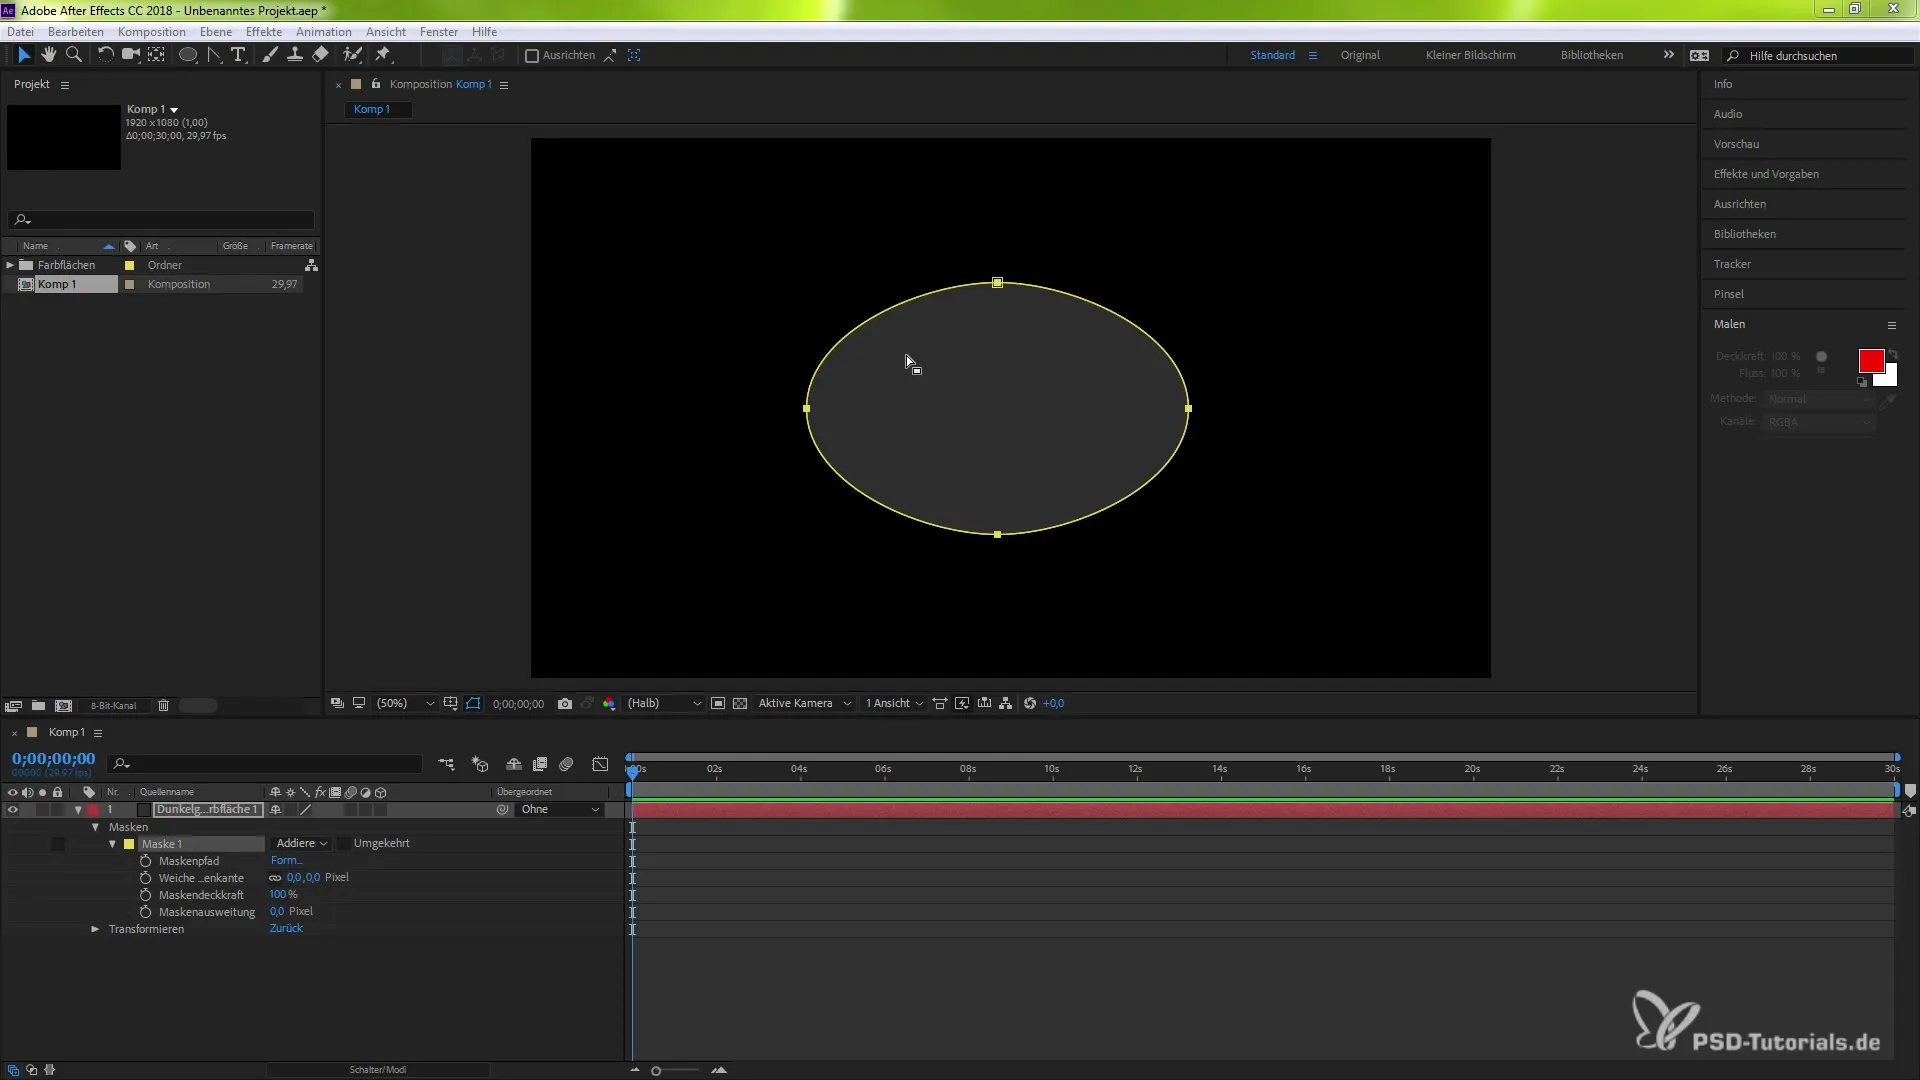Click the region of interest icon
1920x1080 pixels.
pos(718,704)
